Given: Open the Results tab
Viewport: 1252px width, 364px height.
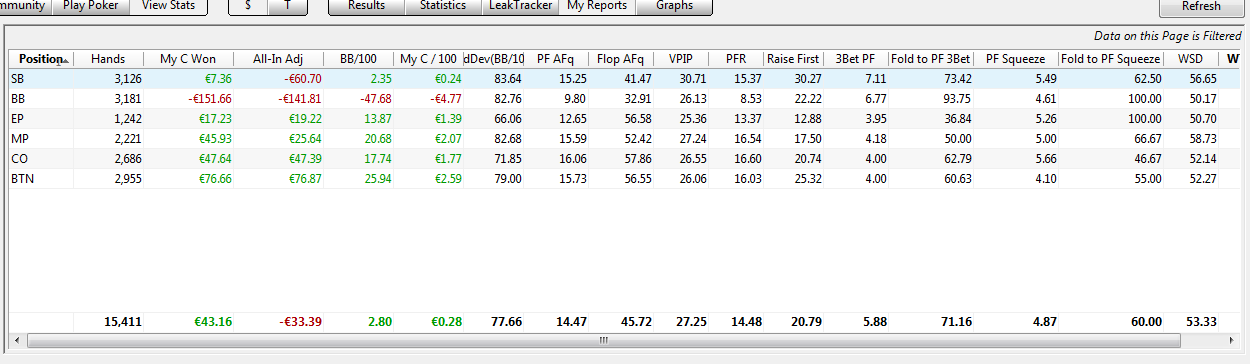Looking at the screenshot, I should point(366,6).
